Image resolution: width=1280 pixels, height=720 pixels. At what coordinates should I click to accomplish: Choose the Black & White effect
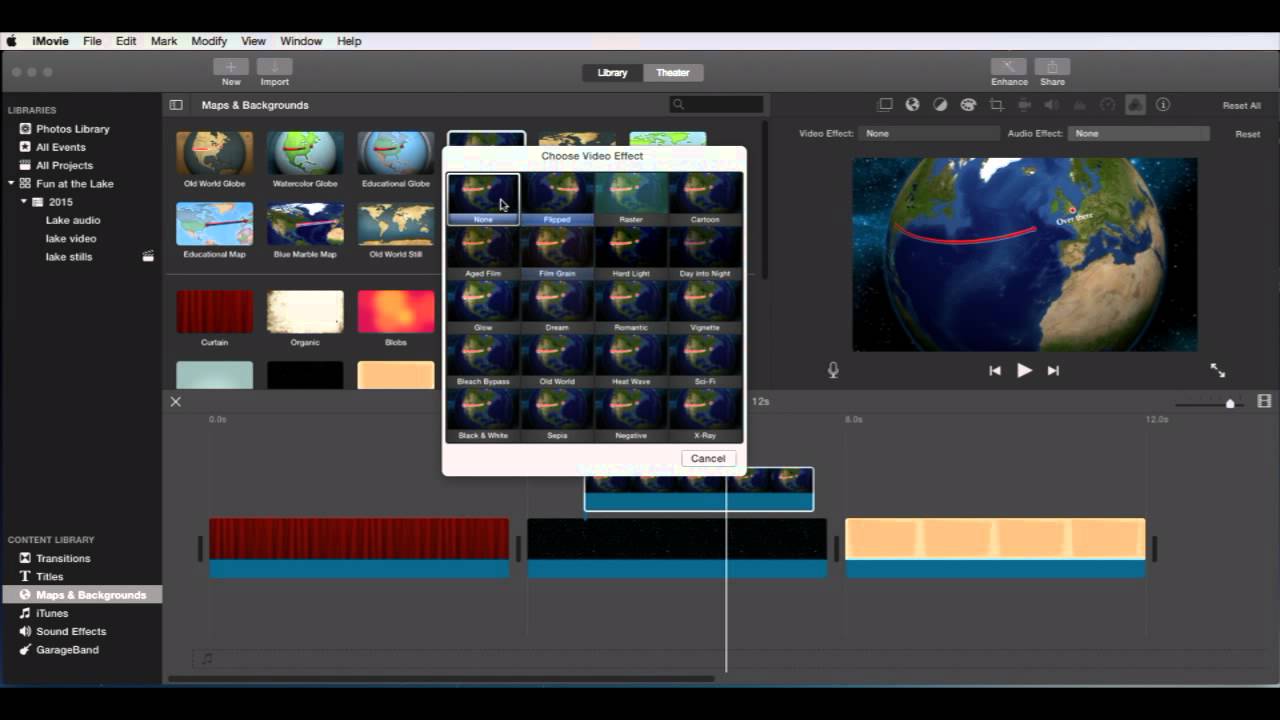(483, 414)
